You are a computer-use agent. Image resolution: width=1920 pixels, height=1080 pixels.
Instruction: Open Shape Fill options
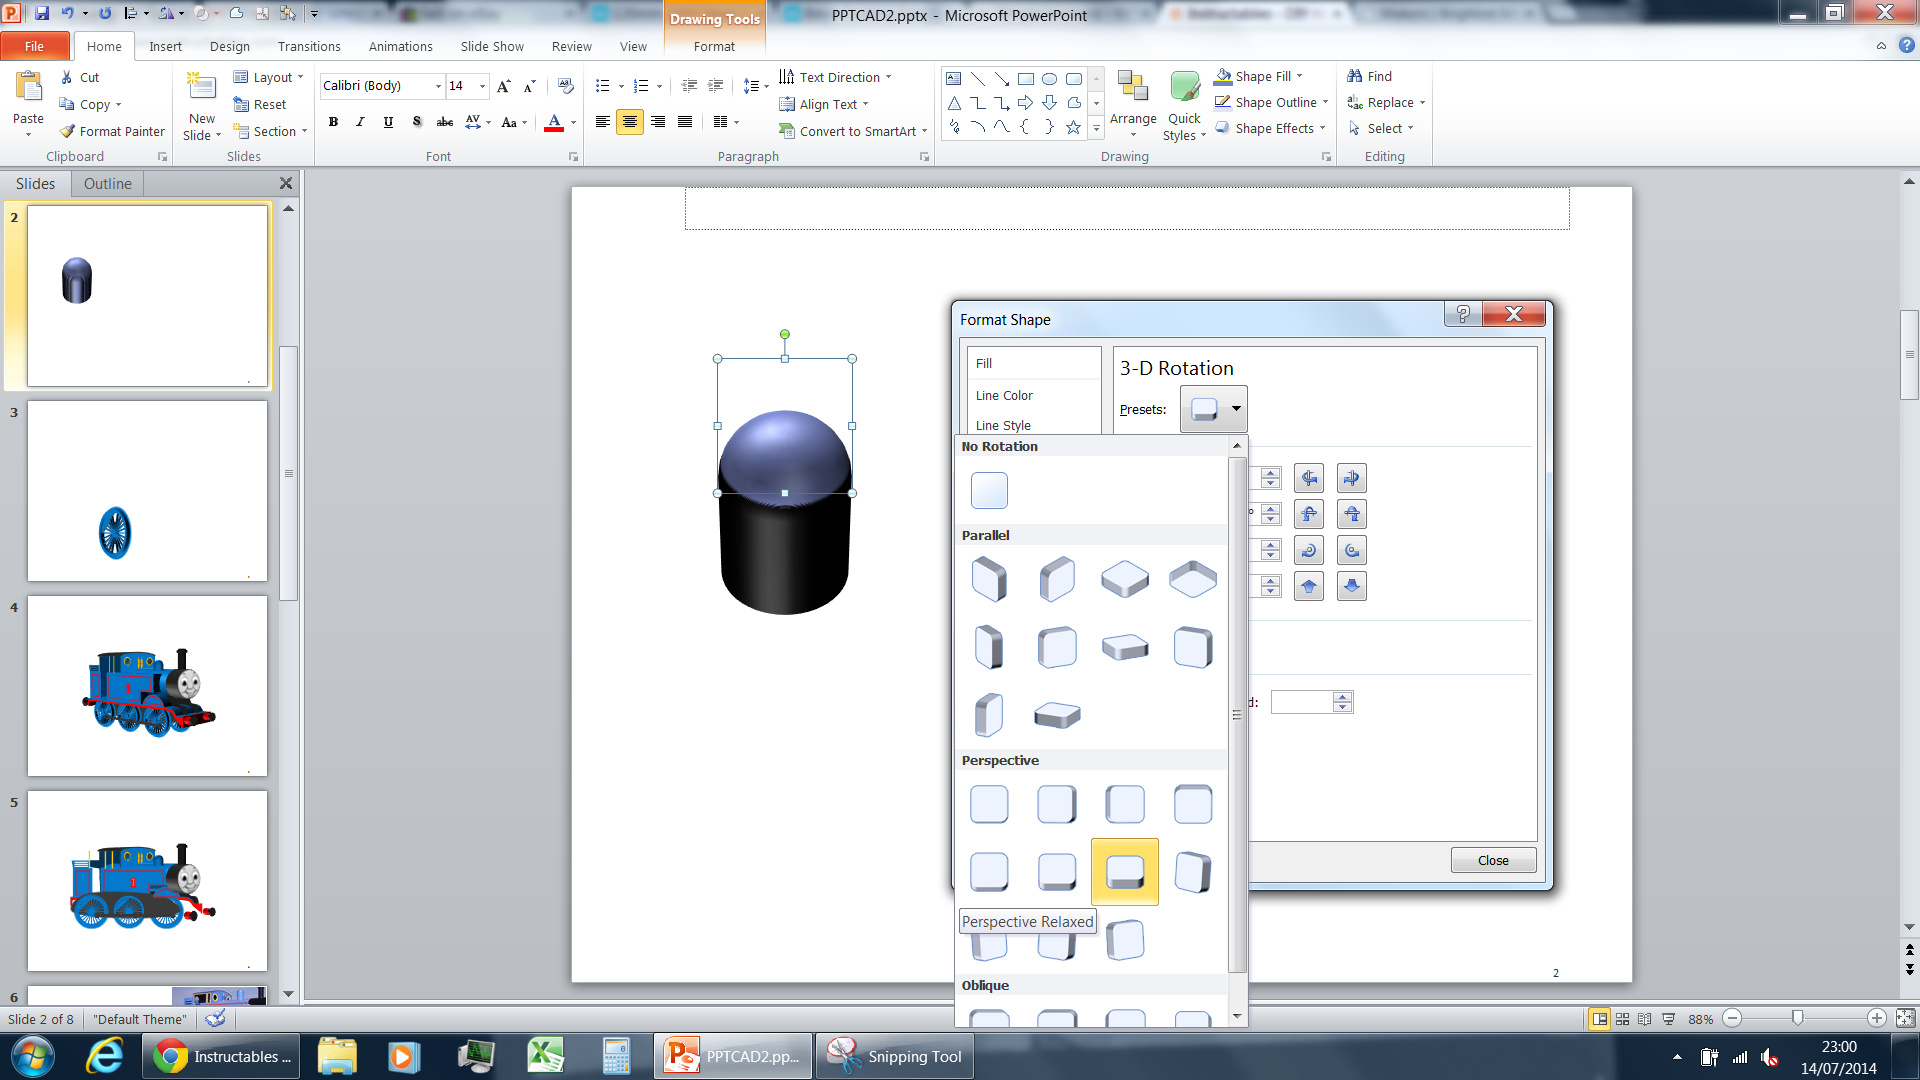1259,76
